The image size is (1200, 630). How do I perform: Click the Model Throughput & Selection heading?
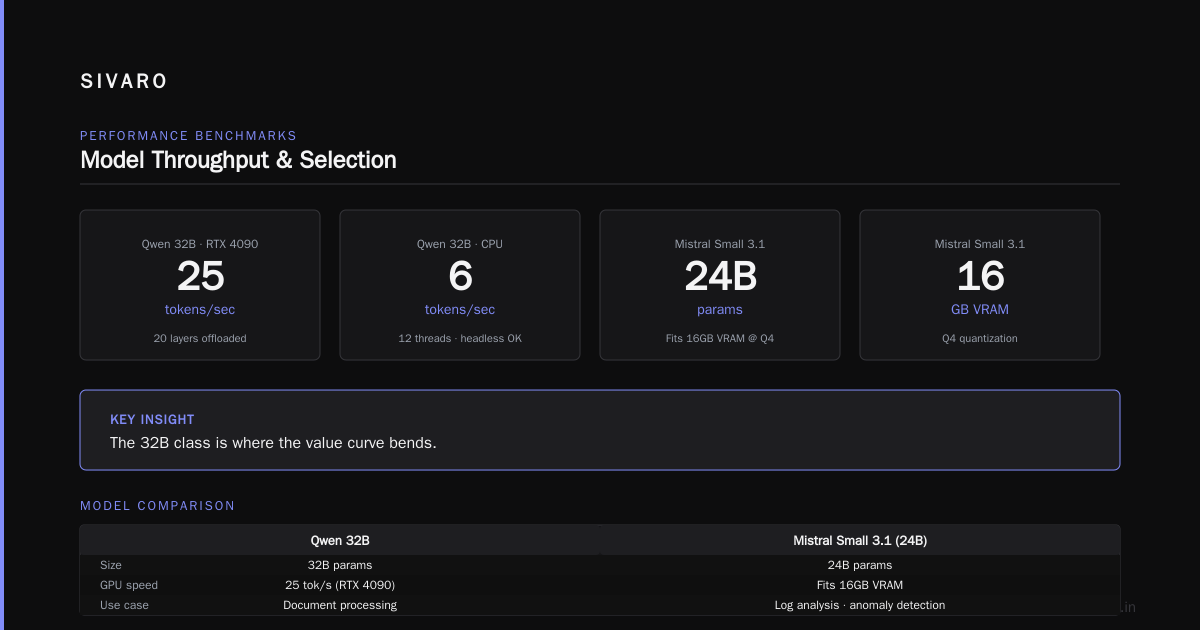tap(238, 160)
